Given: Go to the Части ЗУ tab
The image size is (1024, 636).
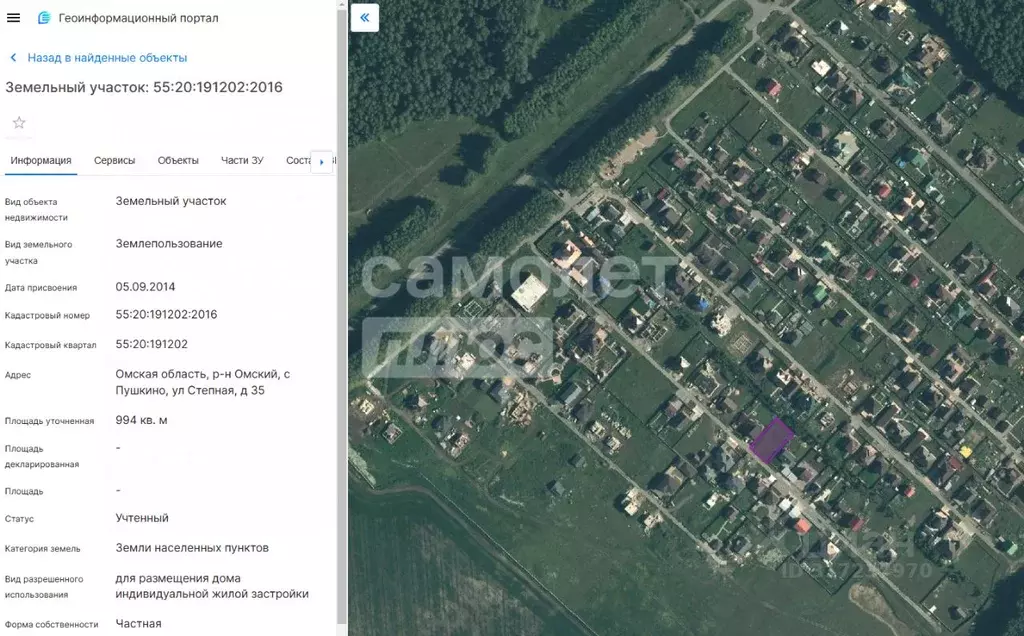Looking at the screenshot, I should pyautogui.click(x=242, y=161).
